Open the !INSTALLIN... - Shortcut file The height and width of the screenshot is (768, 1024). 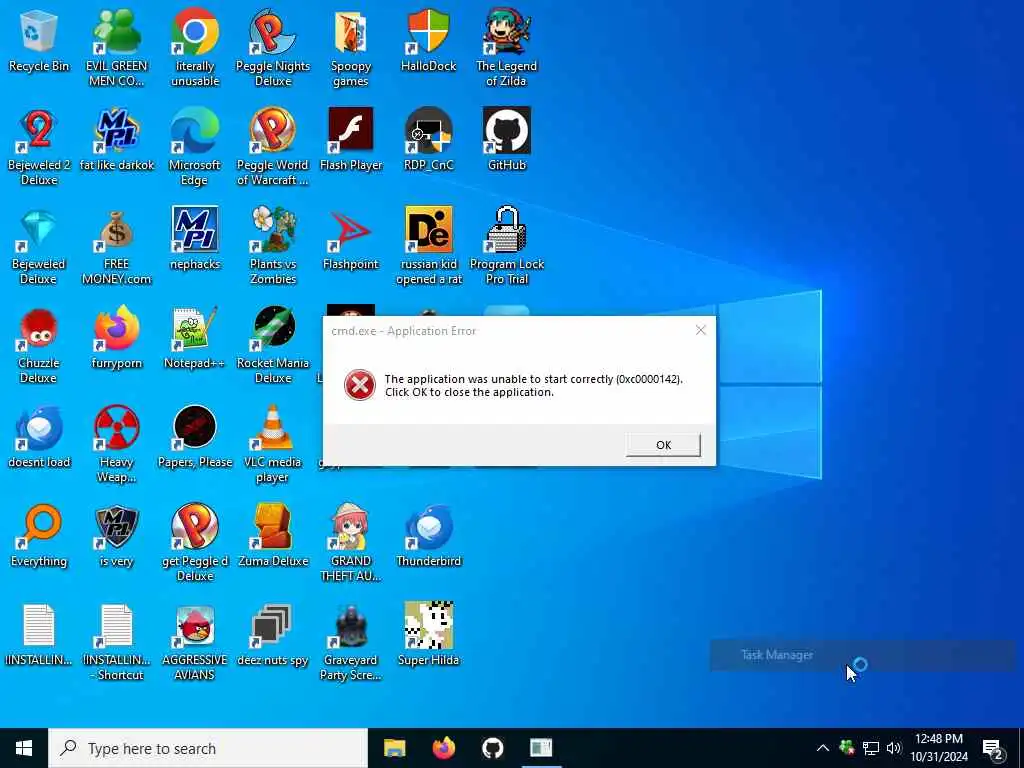[x=116, y=643]
